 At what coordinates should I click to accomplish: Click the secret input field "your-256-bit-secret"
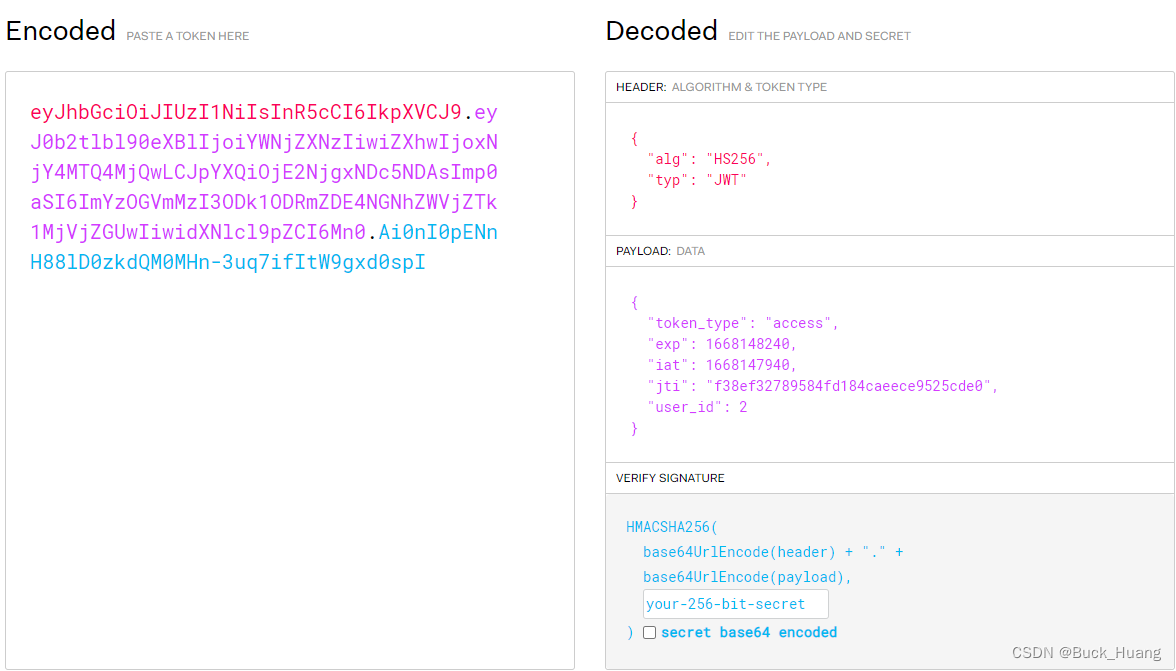pos(735,603)
